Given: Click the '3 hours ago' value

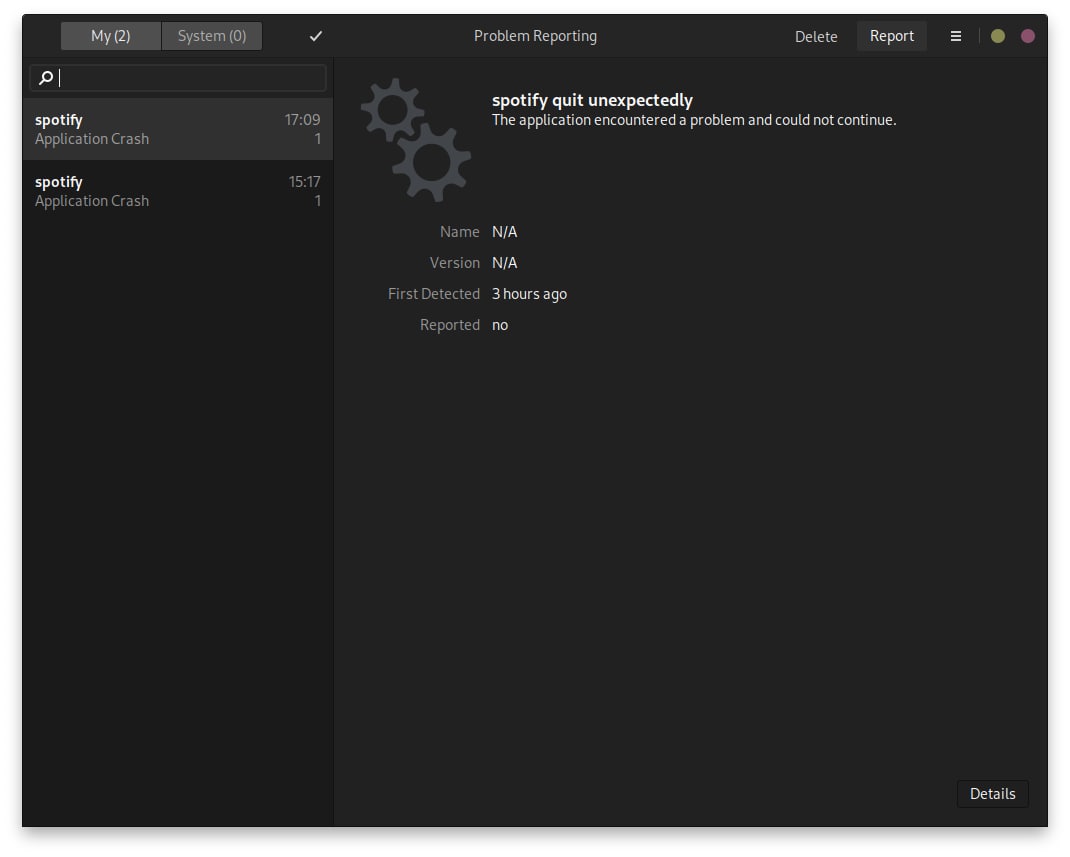Looking at the screenshot, I should [529, 294].
